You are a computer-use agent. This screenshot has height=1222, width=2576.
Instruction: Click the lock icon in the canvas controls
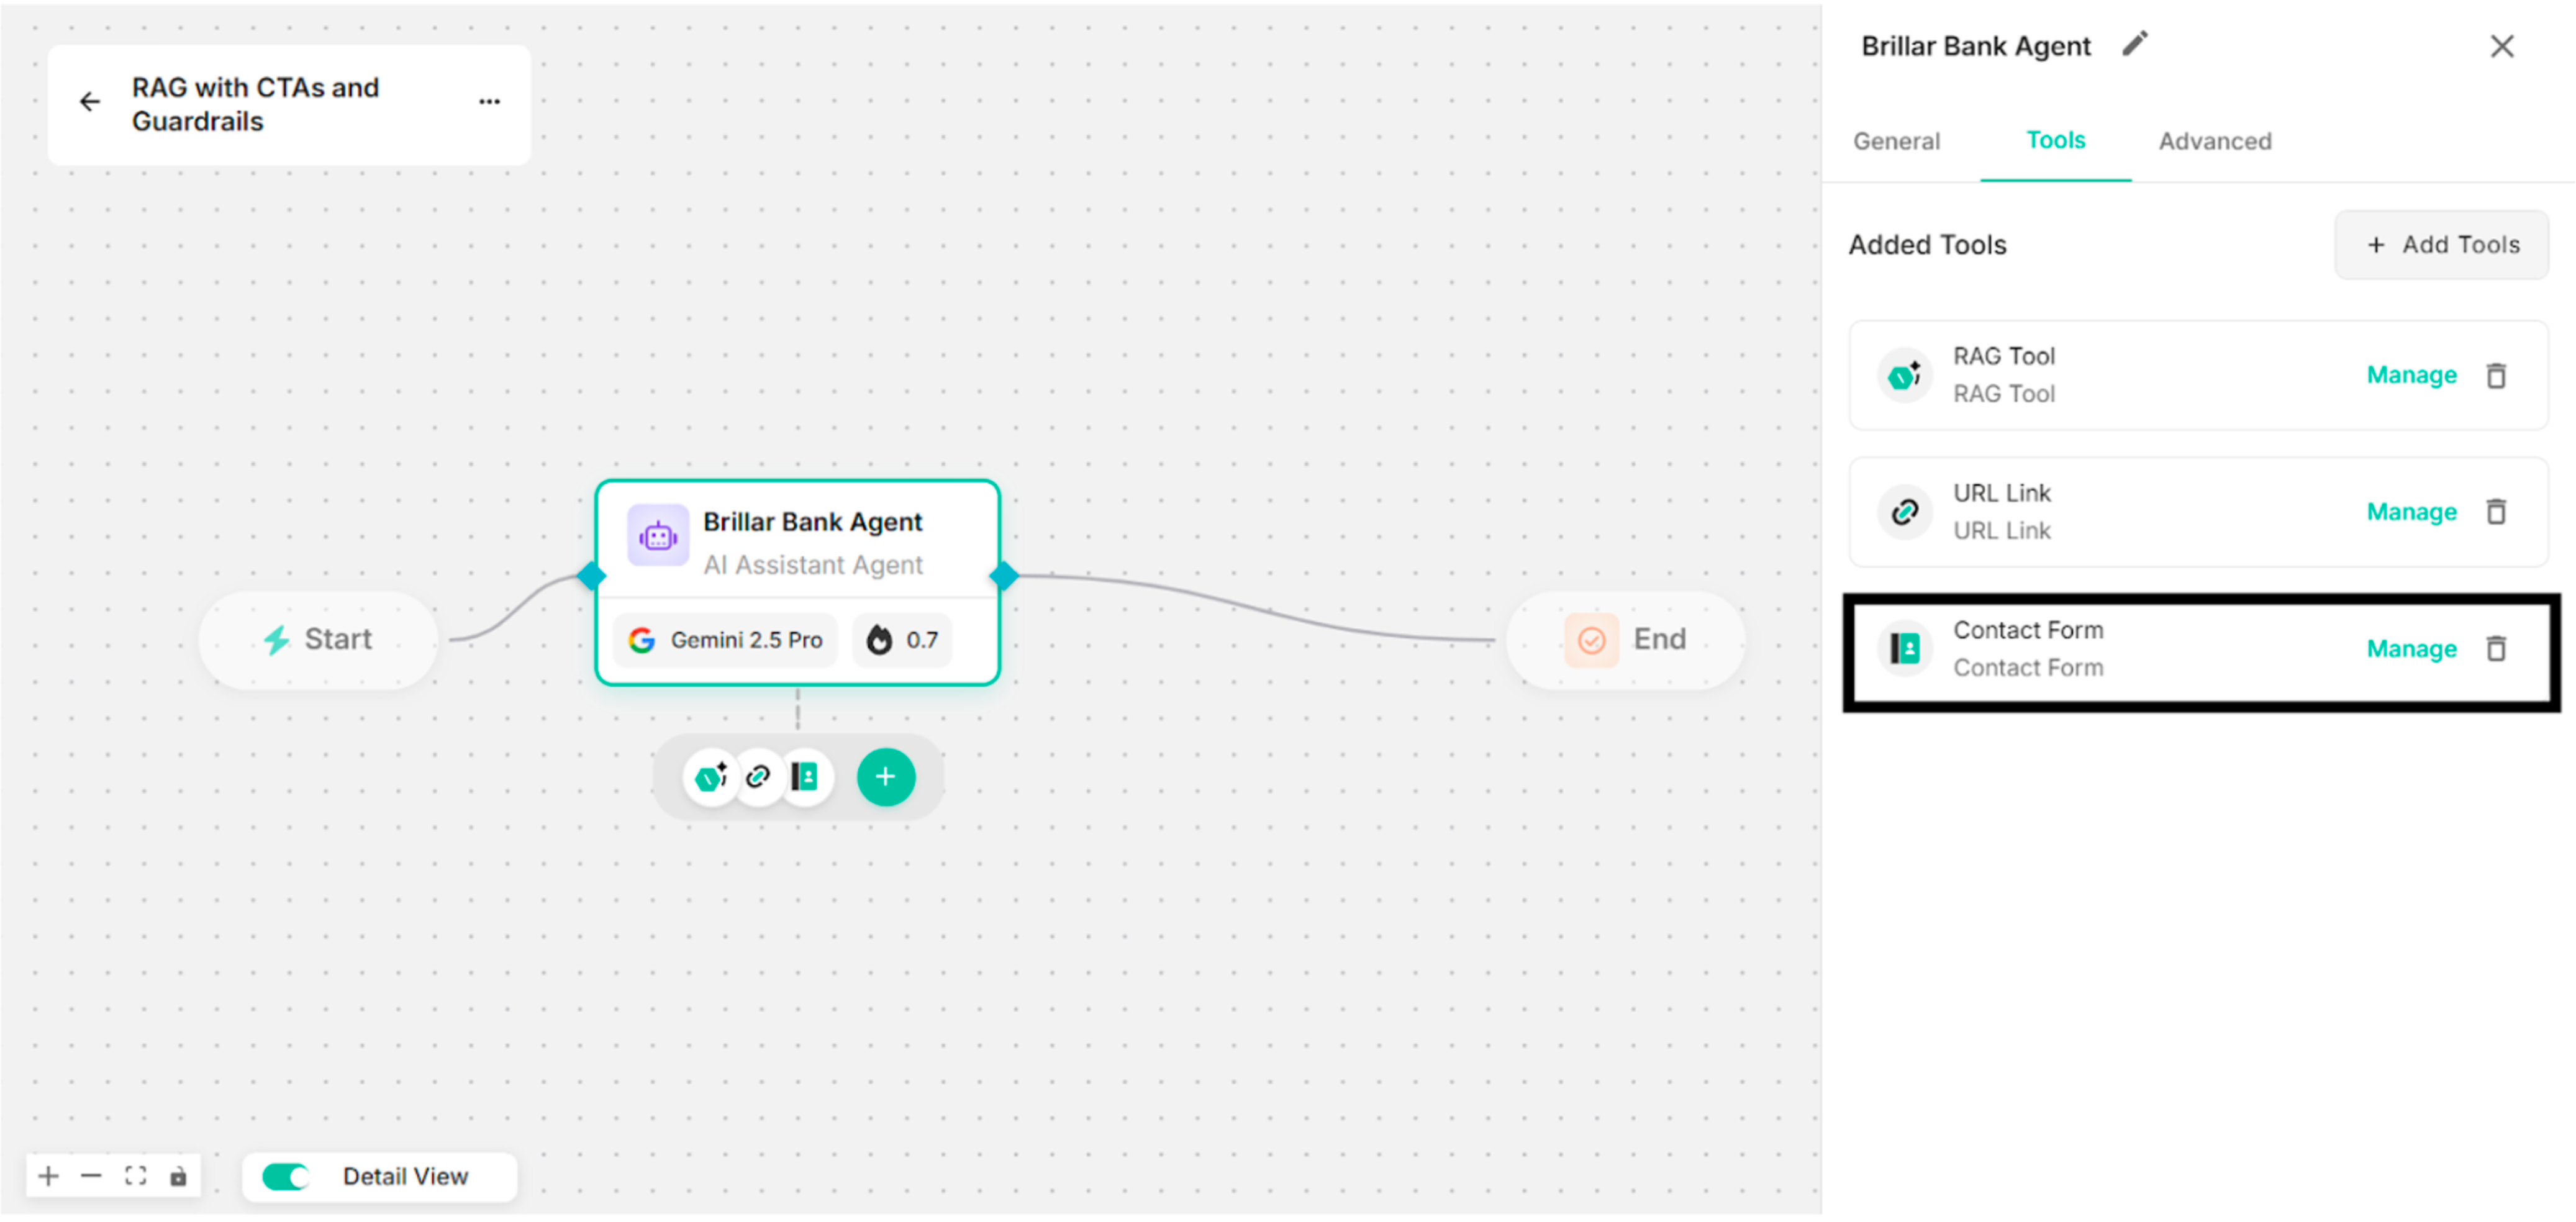tap(178, 1176)
